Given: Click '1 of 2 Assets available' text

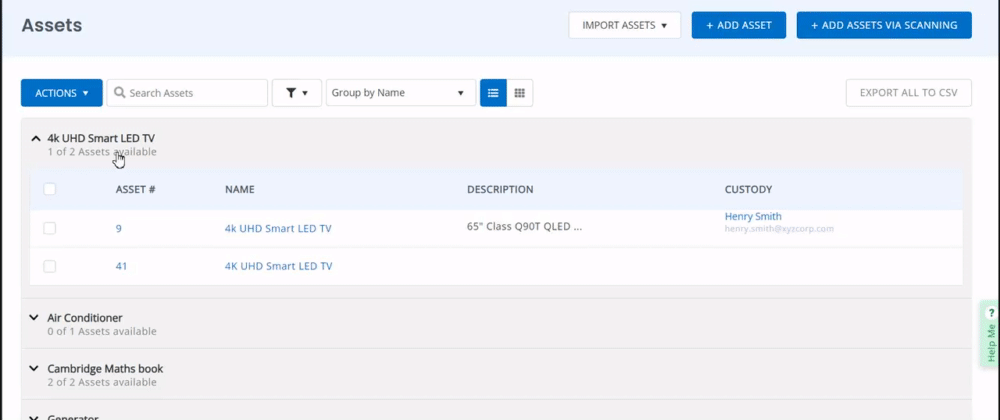Looking at the screenshot, I should pyautogui.click(x=102, y=152).
